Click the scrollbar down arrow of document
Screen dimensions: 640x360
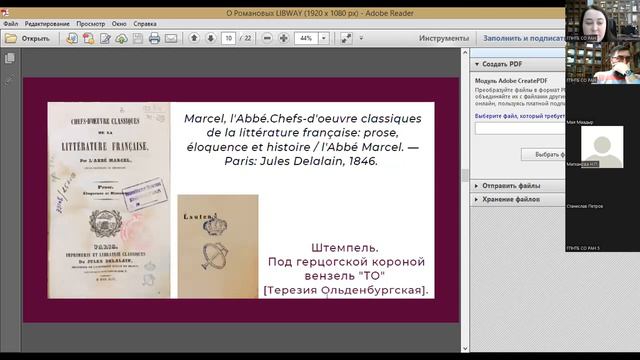[465, 349]
